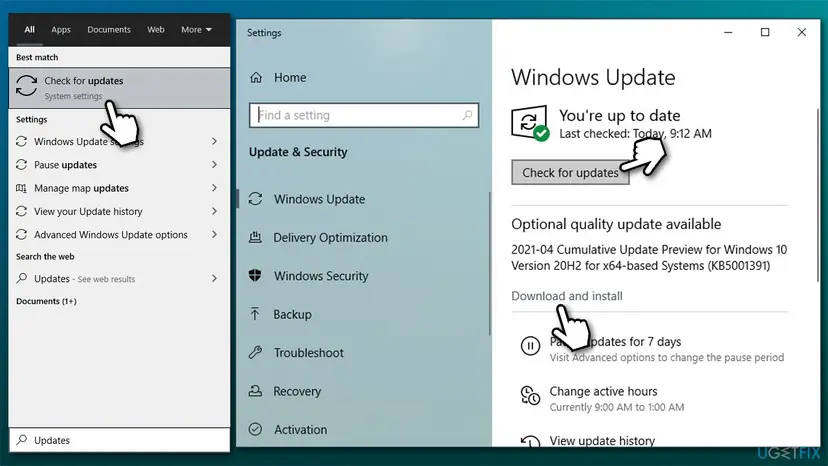Image resolution: width=828 pixels, height=466 pixels.
Task: Click the Settings sidebar scrollbar
Action: (x=490, y=263)
